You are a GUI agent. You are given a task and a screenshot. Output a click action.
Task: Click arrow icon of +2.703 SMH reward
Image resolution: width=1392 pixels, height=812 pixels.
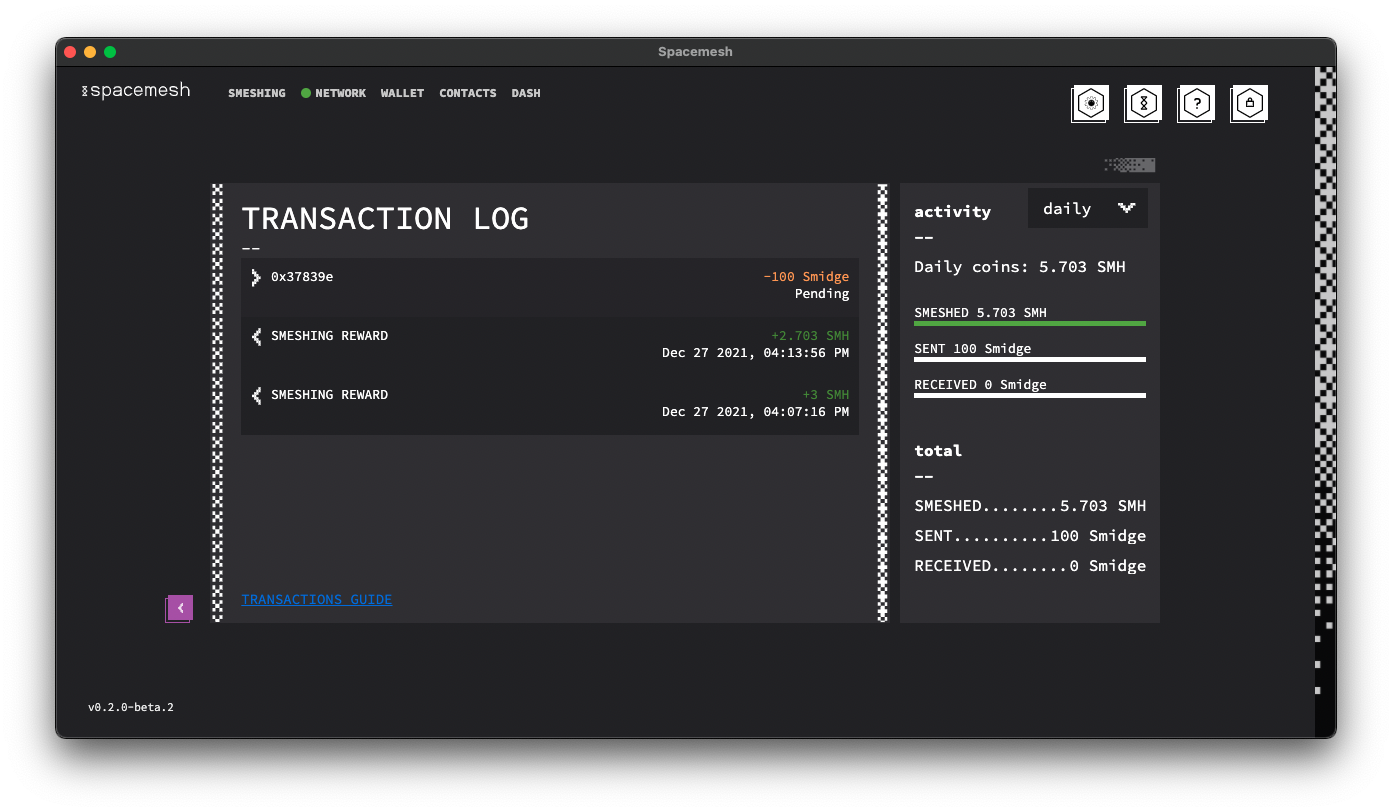click(x=256, y=336)
